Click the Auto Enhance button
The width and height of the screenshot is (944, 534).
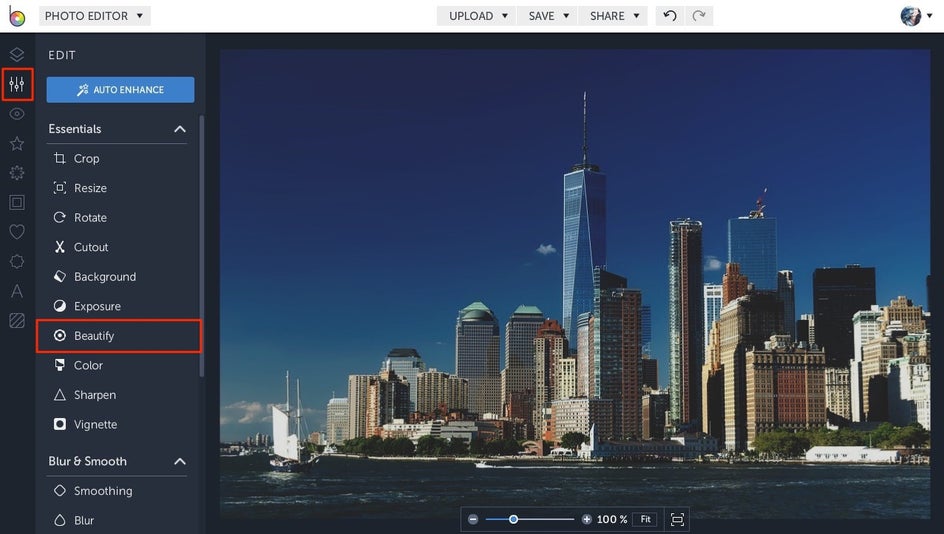tap(120, 89)
